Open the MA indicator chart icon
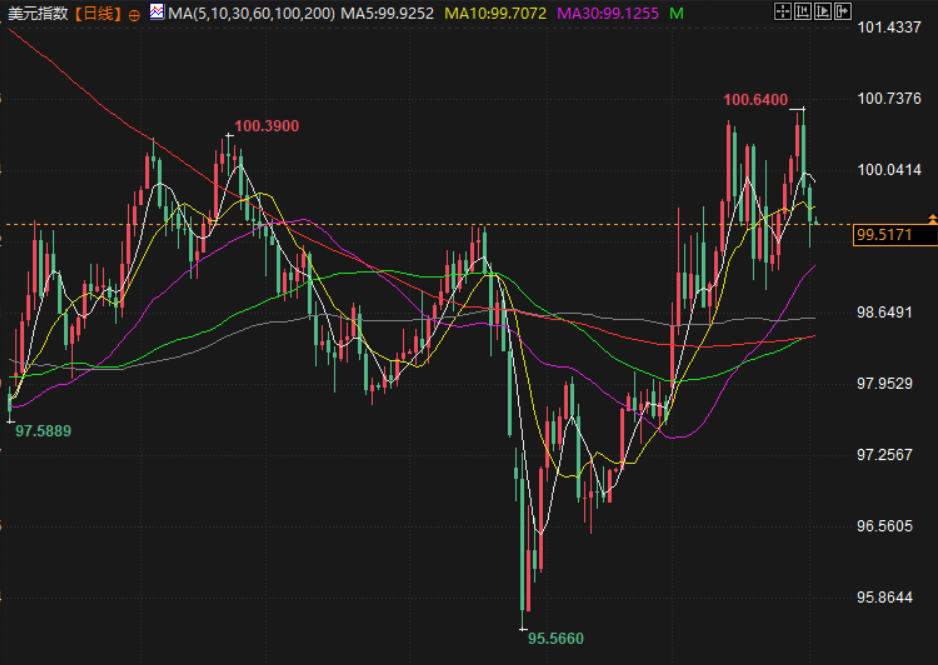 click(x=157, y=11)
